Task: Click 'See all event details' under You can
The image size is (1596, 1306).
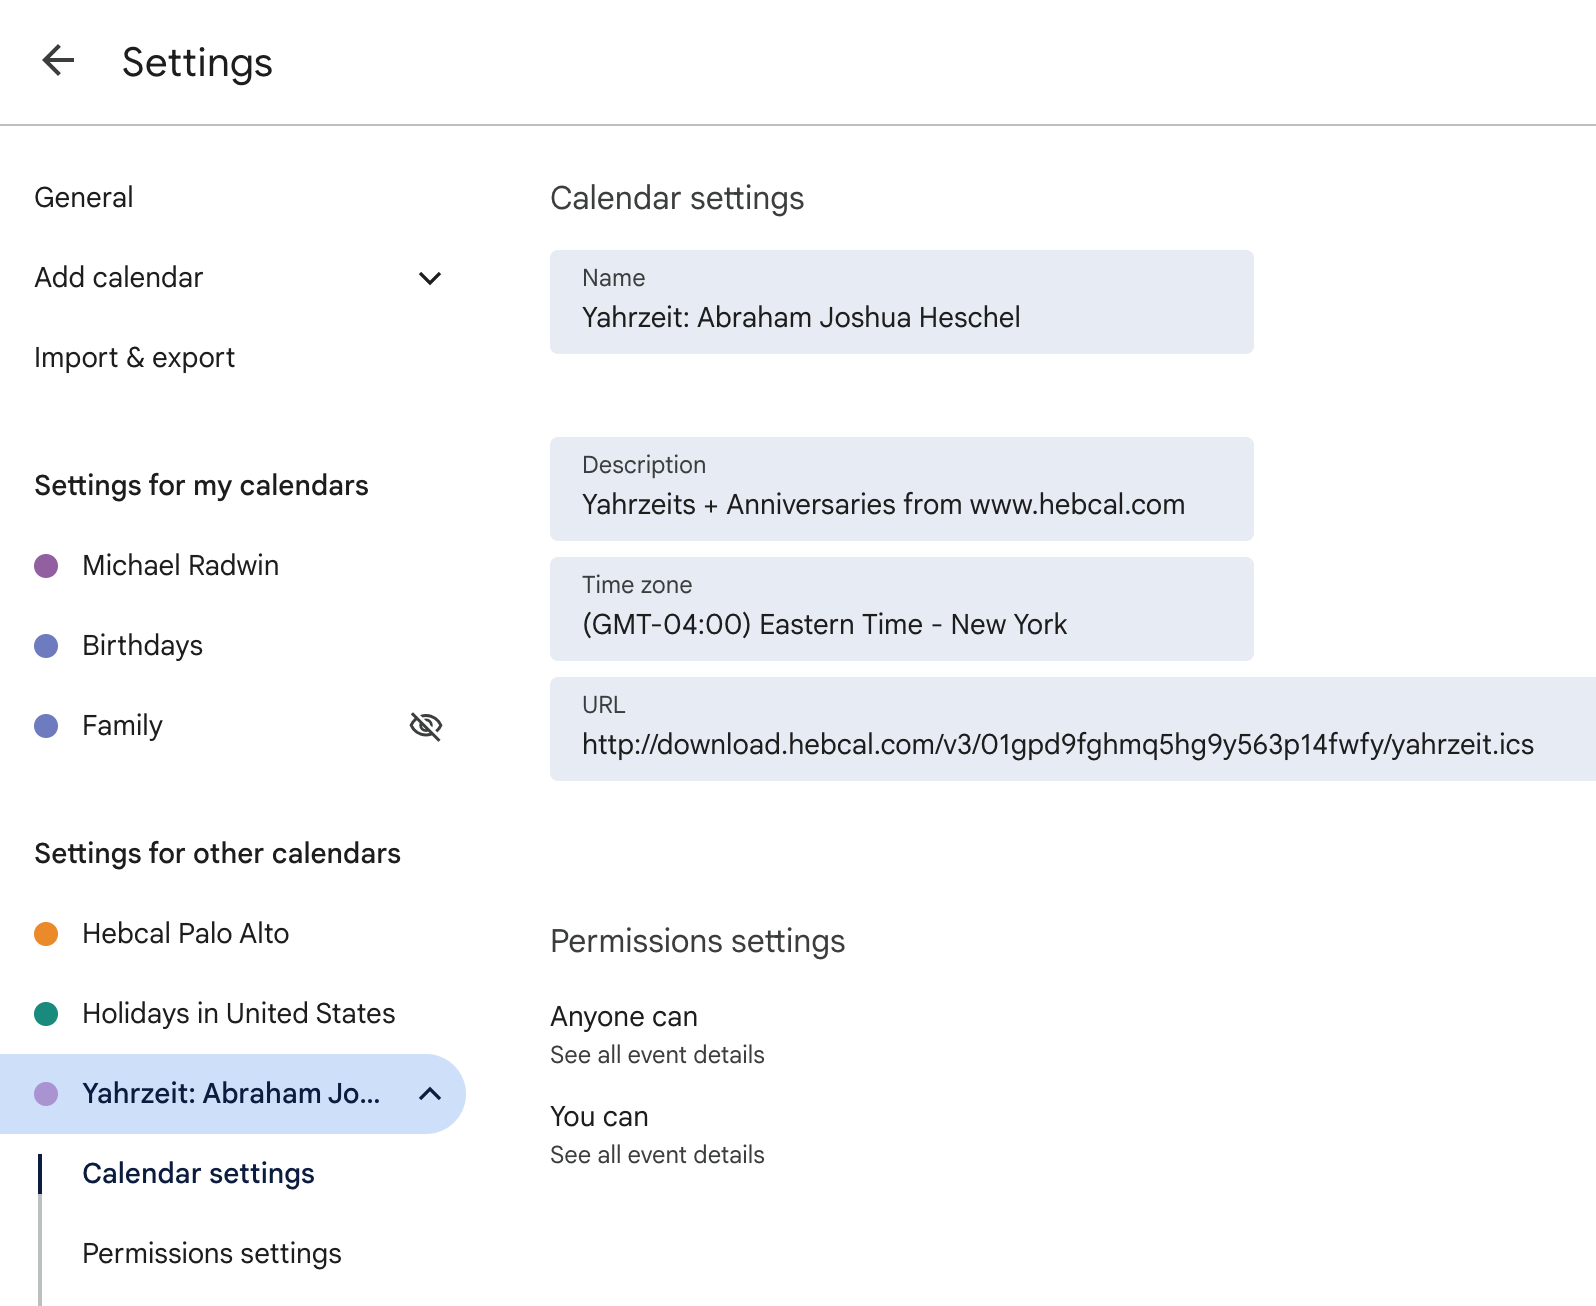Action: coord(657,1155)
